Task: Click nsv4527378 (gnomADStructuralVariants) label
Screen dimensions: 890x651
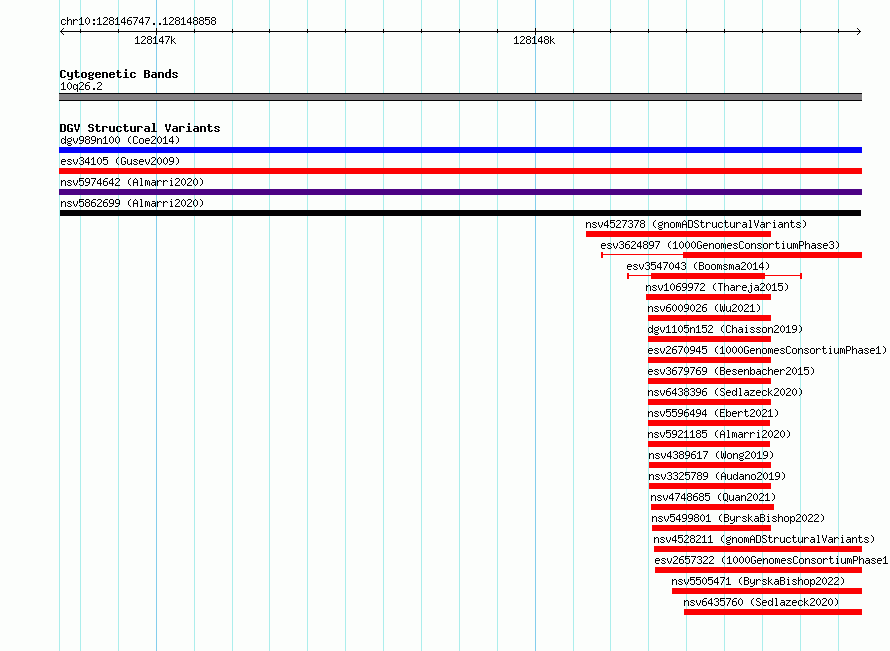Action: click(696, 224)
